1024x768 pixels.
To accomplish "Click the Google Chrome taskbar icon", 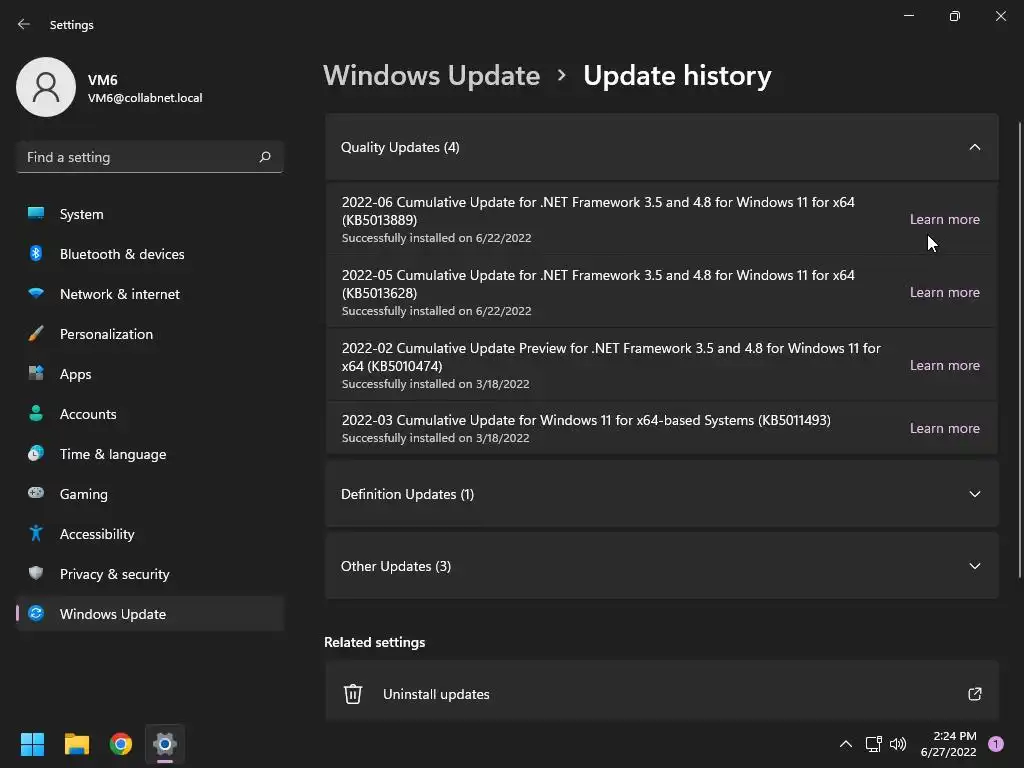I will coord(121,744).
